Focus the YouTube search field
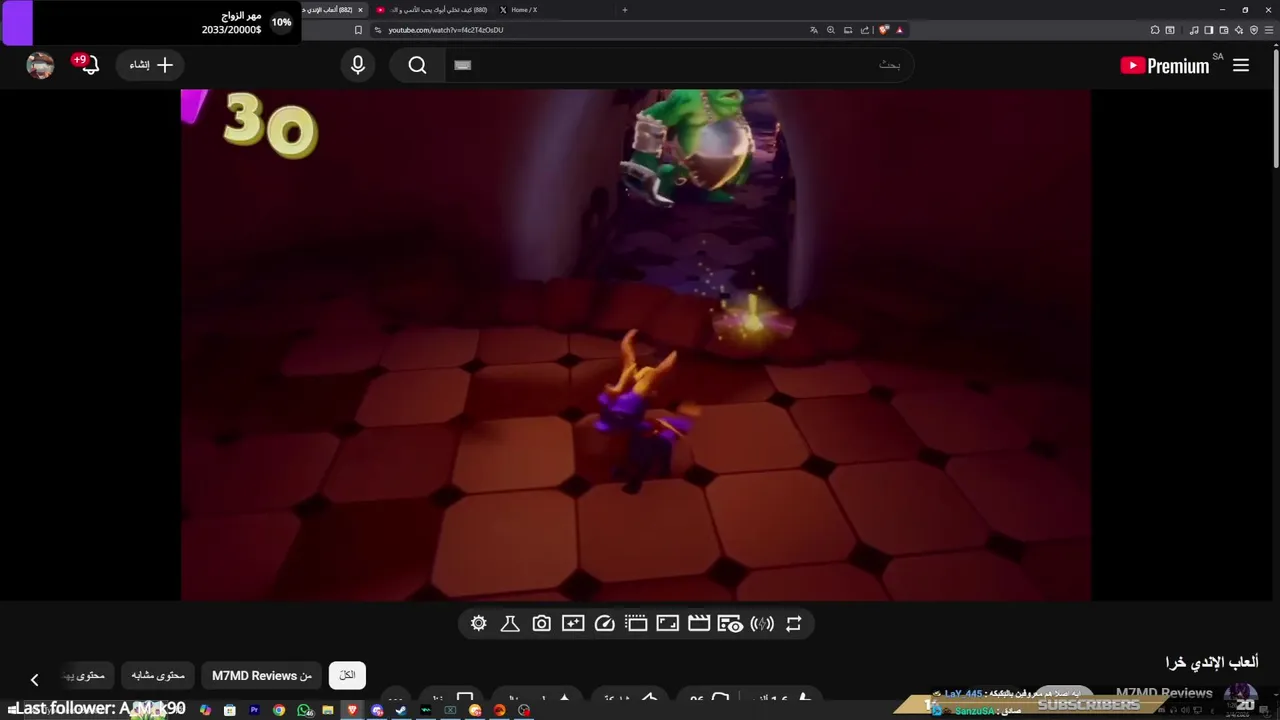The width and height of the screenshot is (1280, 720). [x=680, y=65]
